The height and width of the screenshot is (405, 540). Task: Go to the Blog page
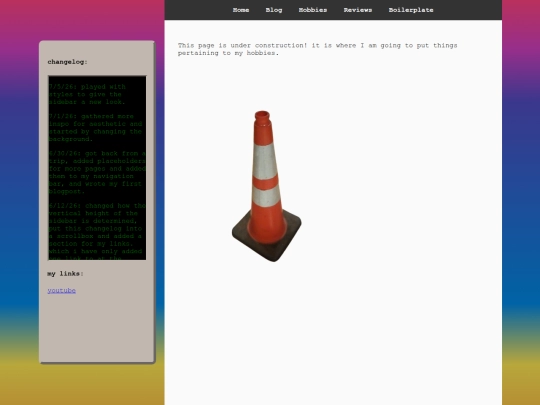point(274,10)
